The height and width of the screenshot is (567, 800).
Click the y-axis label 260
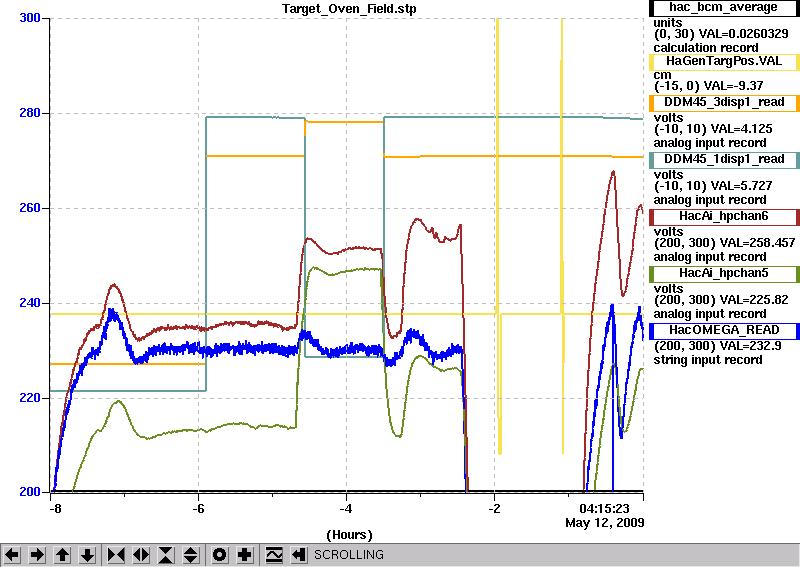click(30, 208)
